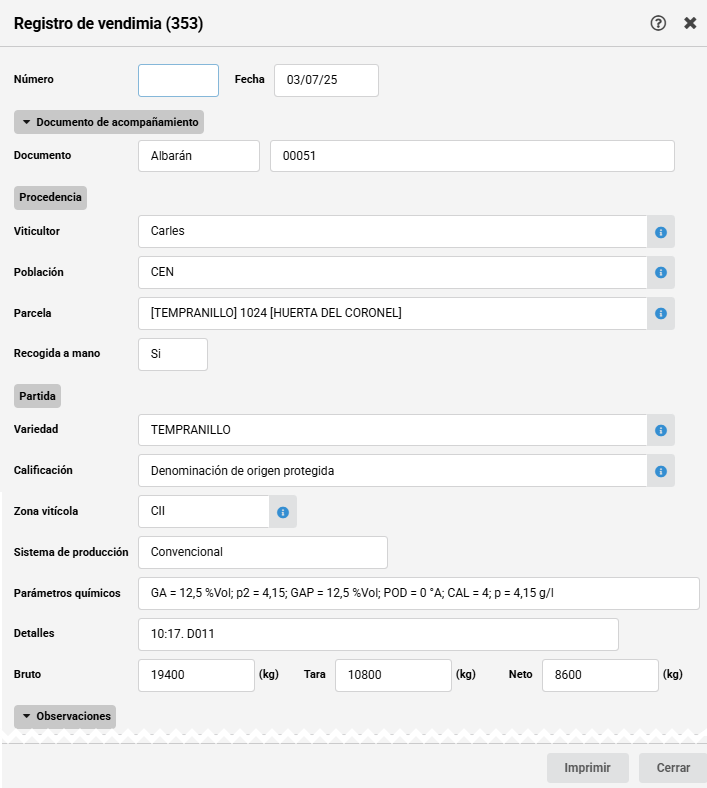Click the Bruto weight field 19400
The width and height of the screenshot is (707, 788).
(x=196, y=675)
